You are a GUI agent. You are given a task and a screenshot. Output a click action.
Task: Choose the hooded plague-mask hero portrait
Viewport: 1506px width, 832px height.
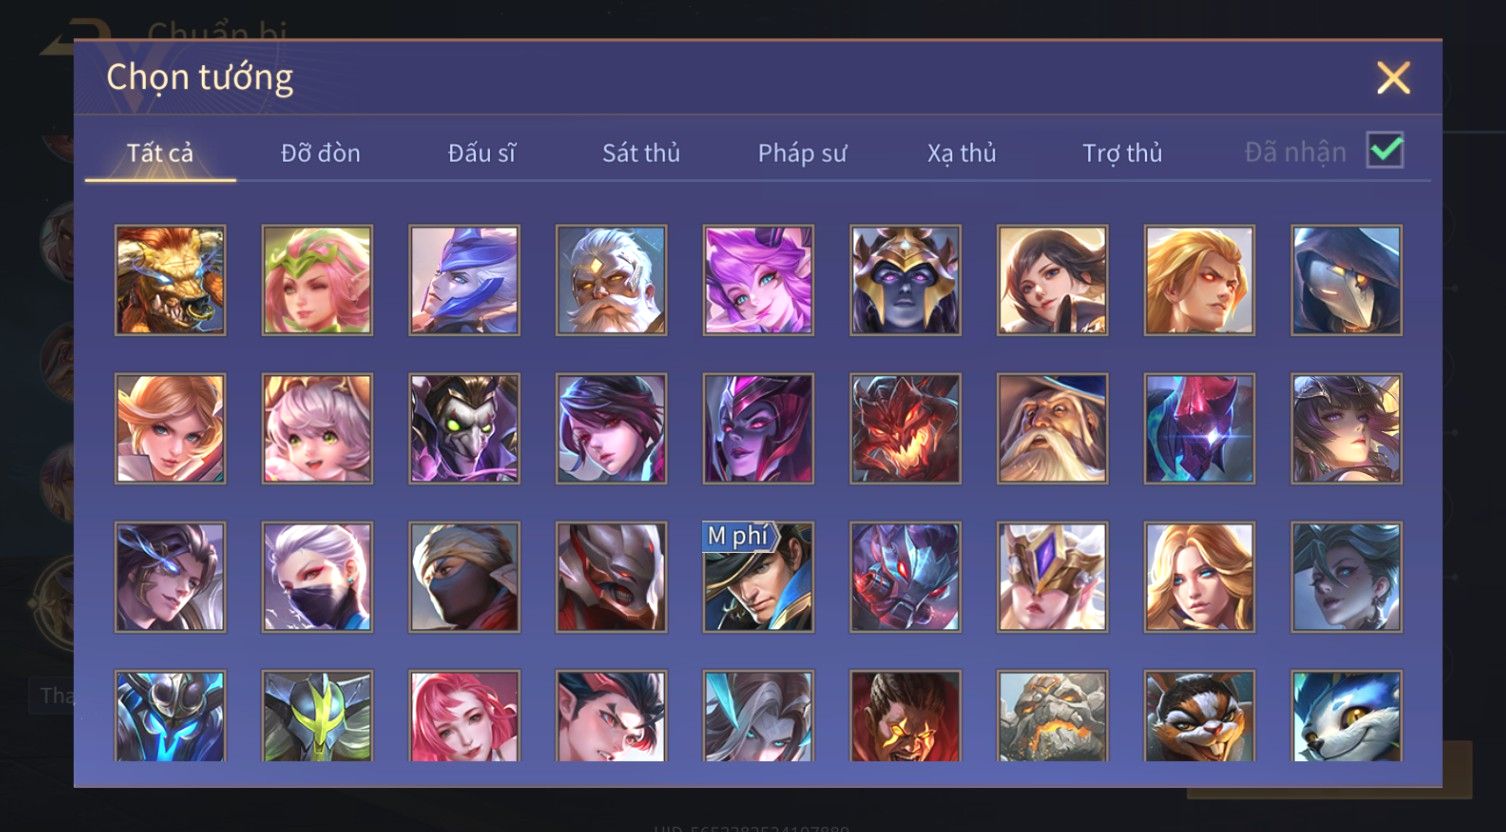pos(1346,280)
